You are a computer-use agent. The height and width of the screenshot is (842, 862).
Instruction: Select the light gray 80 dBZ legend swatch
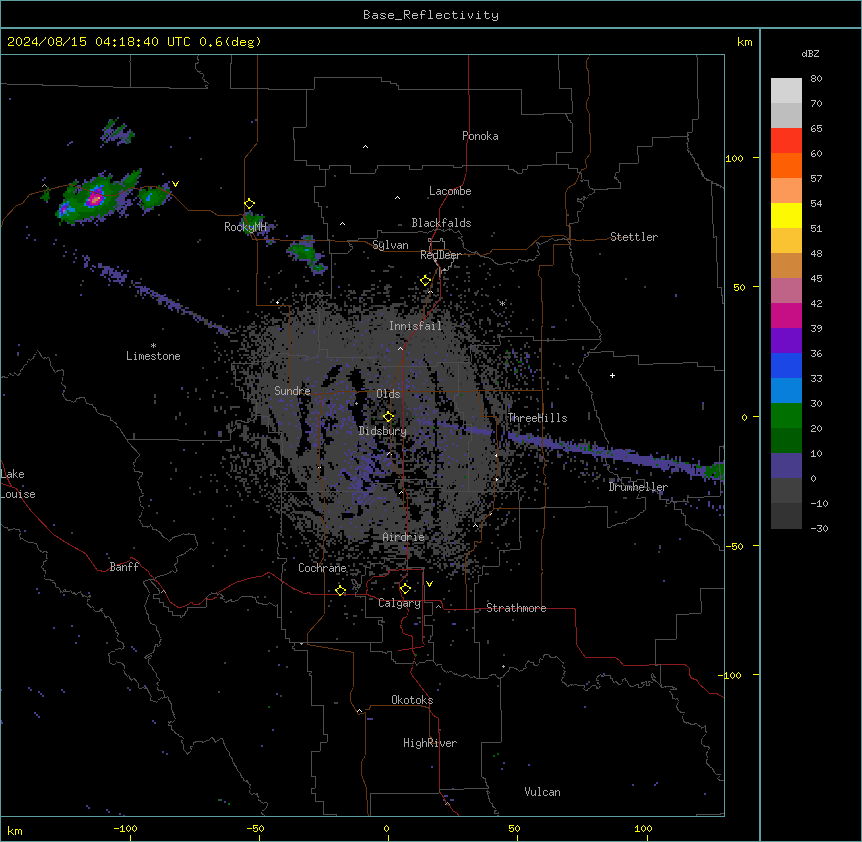tap(786, 91)
